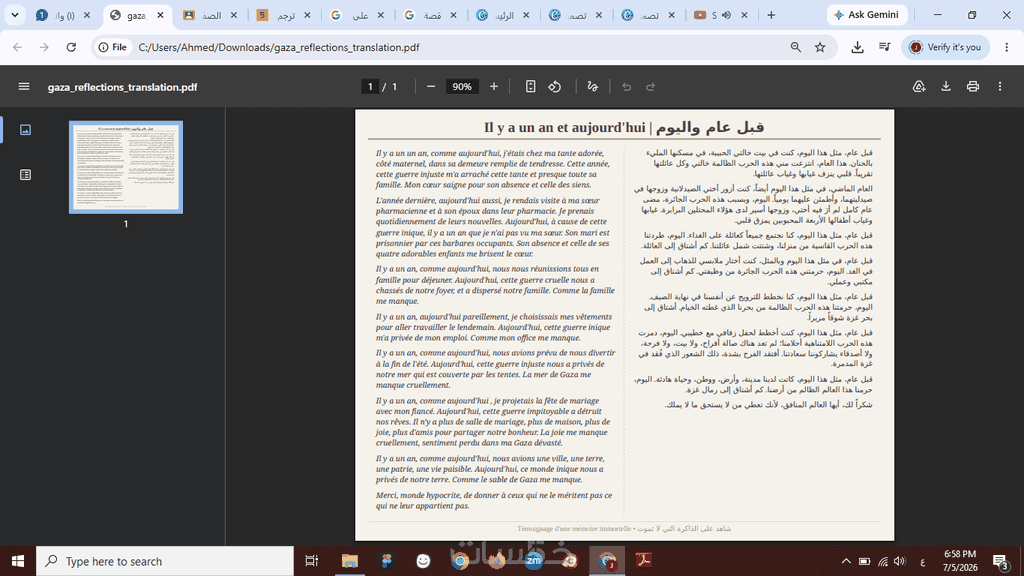Open the notification center icon
This screenshot has height=576, width=1024.
coord(1000,561)
